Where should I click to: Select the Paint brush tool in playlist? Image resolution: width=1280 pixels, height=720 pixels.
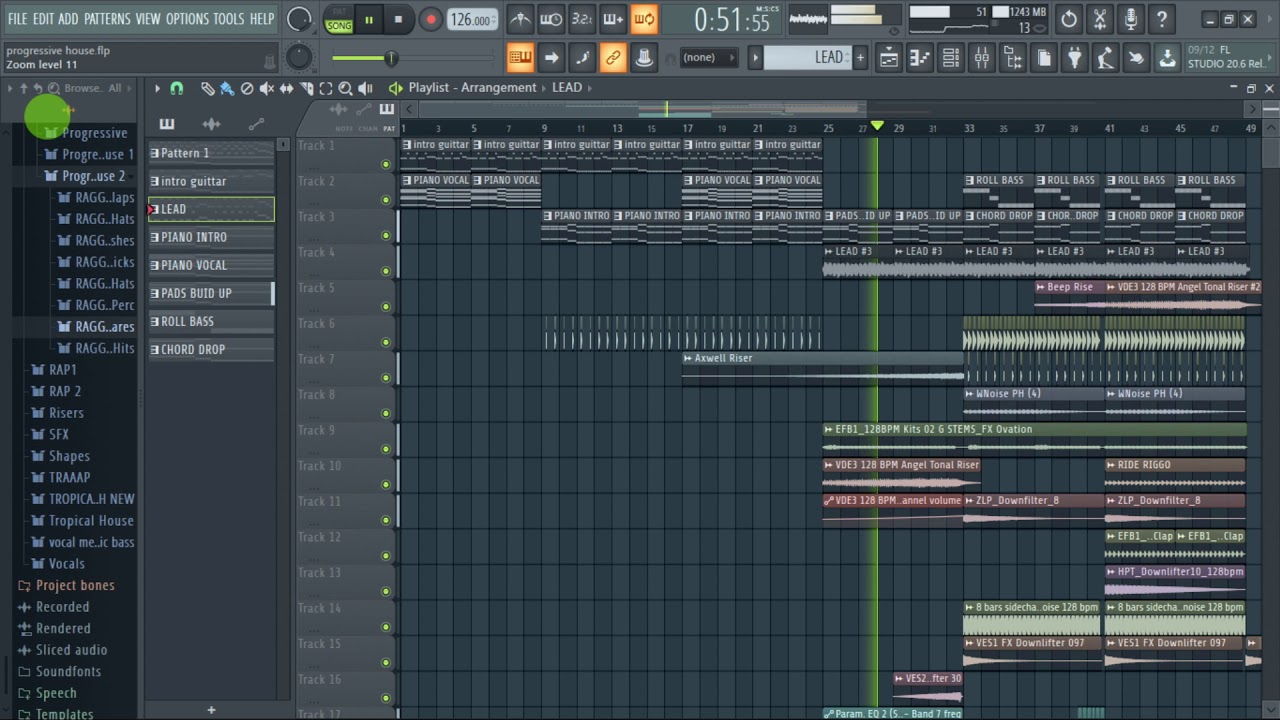pos(227,88)
